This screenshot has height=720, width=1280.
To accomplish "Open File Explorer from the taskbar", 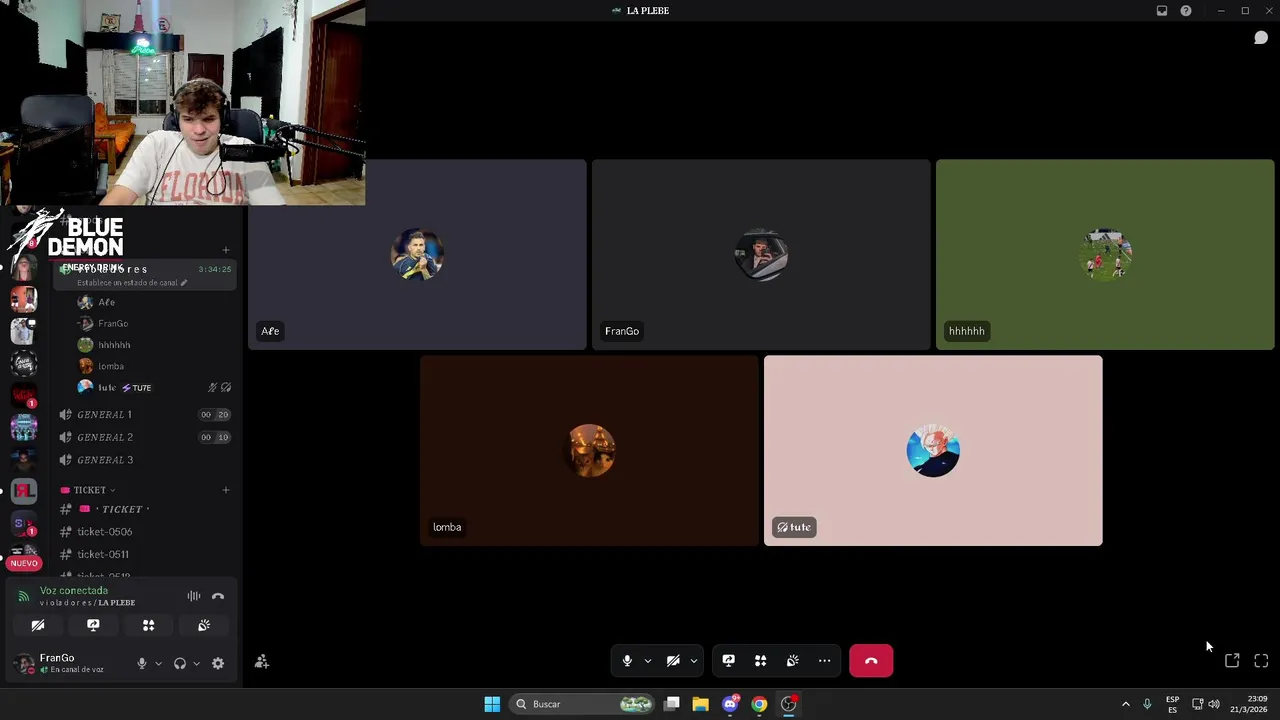I will [700, 704].
